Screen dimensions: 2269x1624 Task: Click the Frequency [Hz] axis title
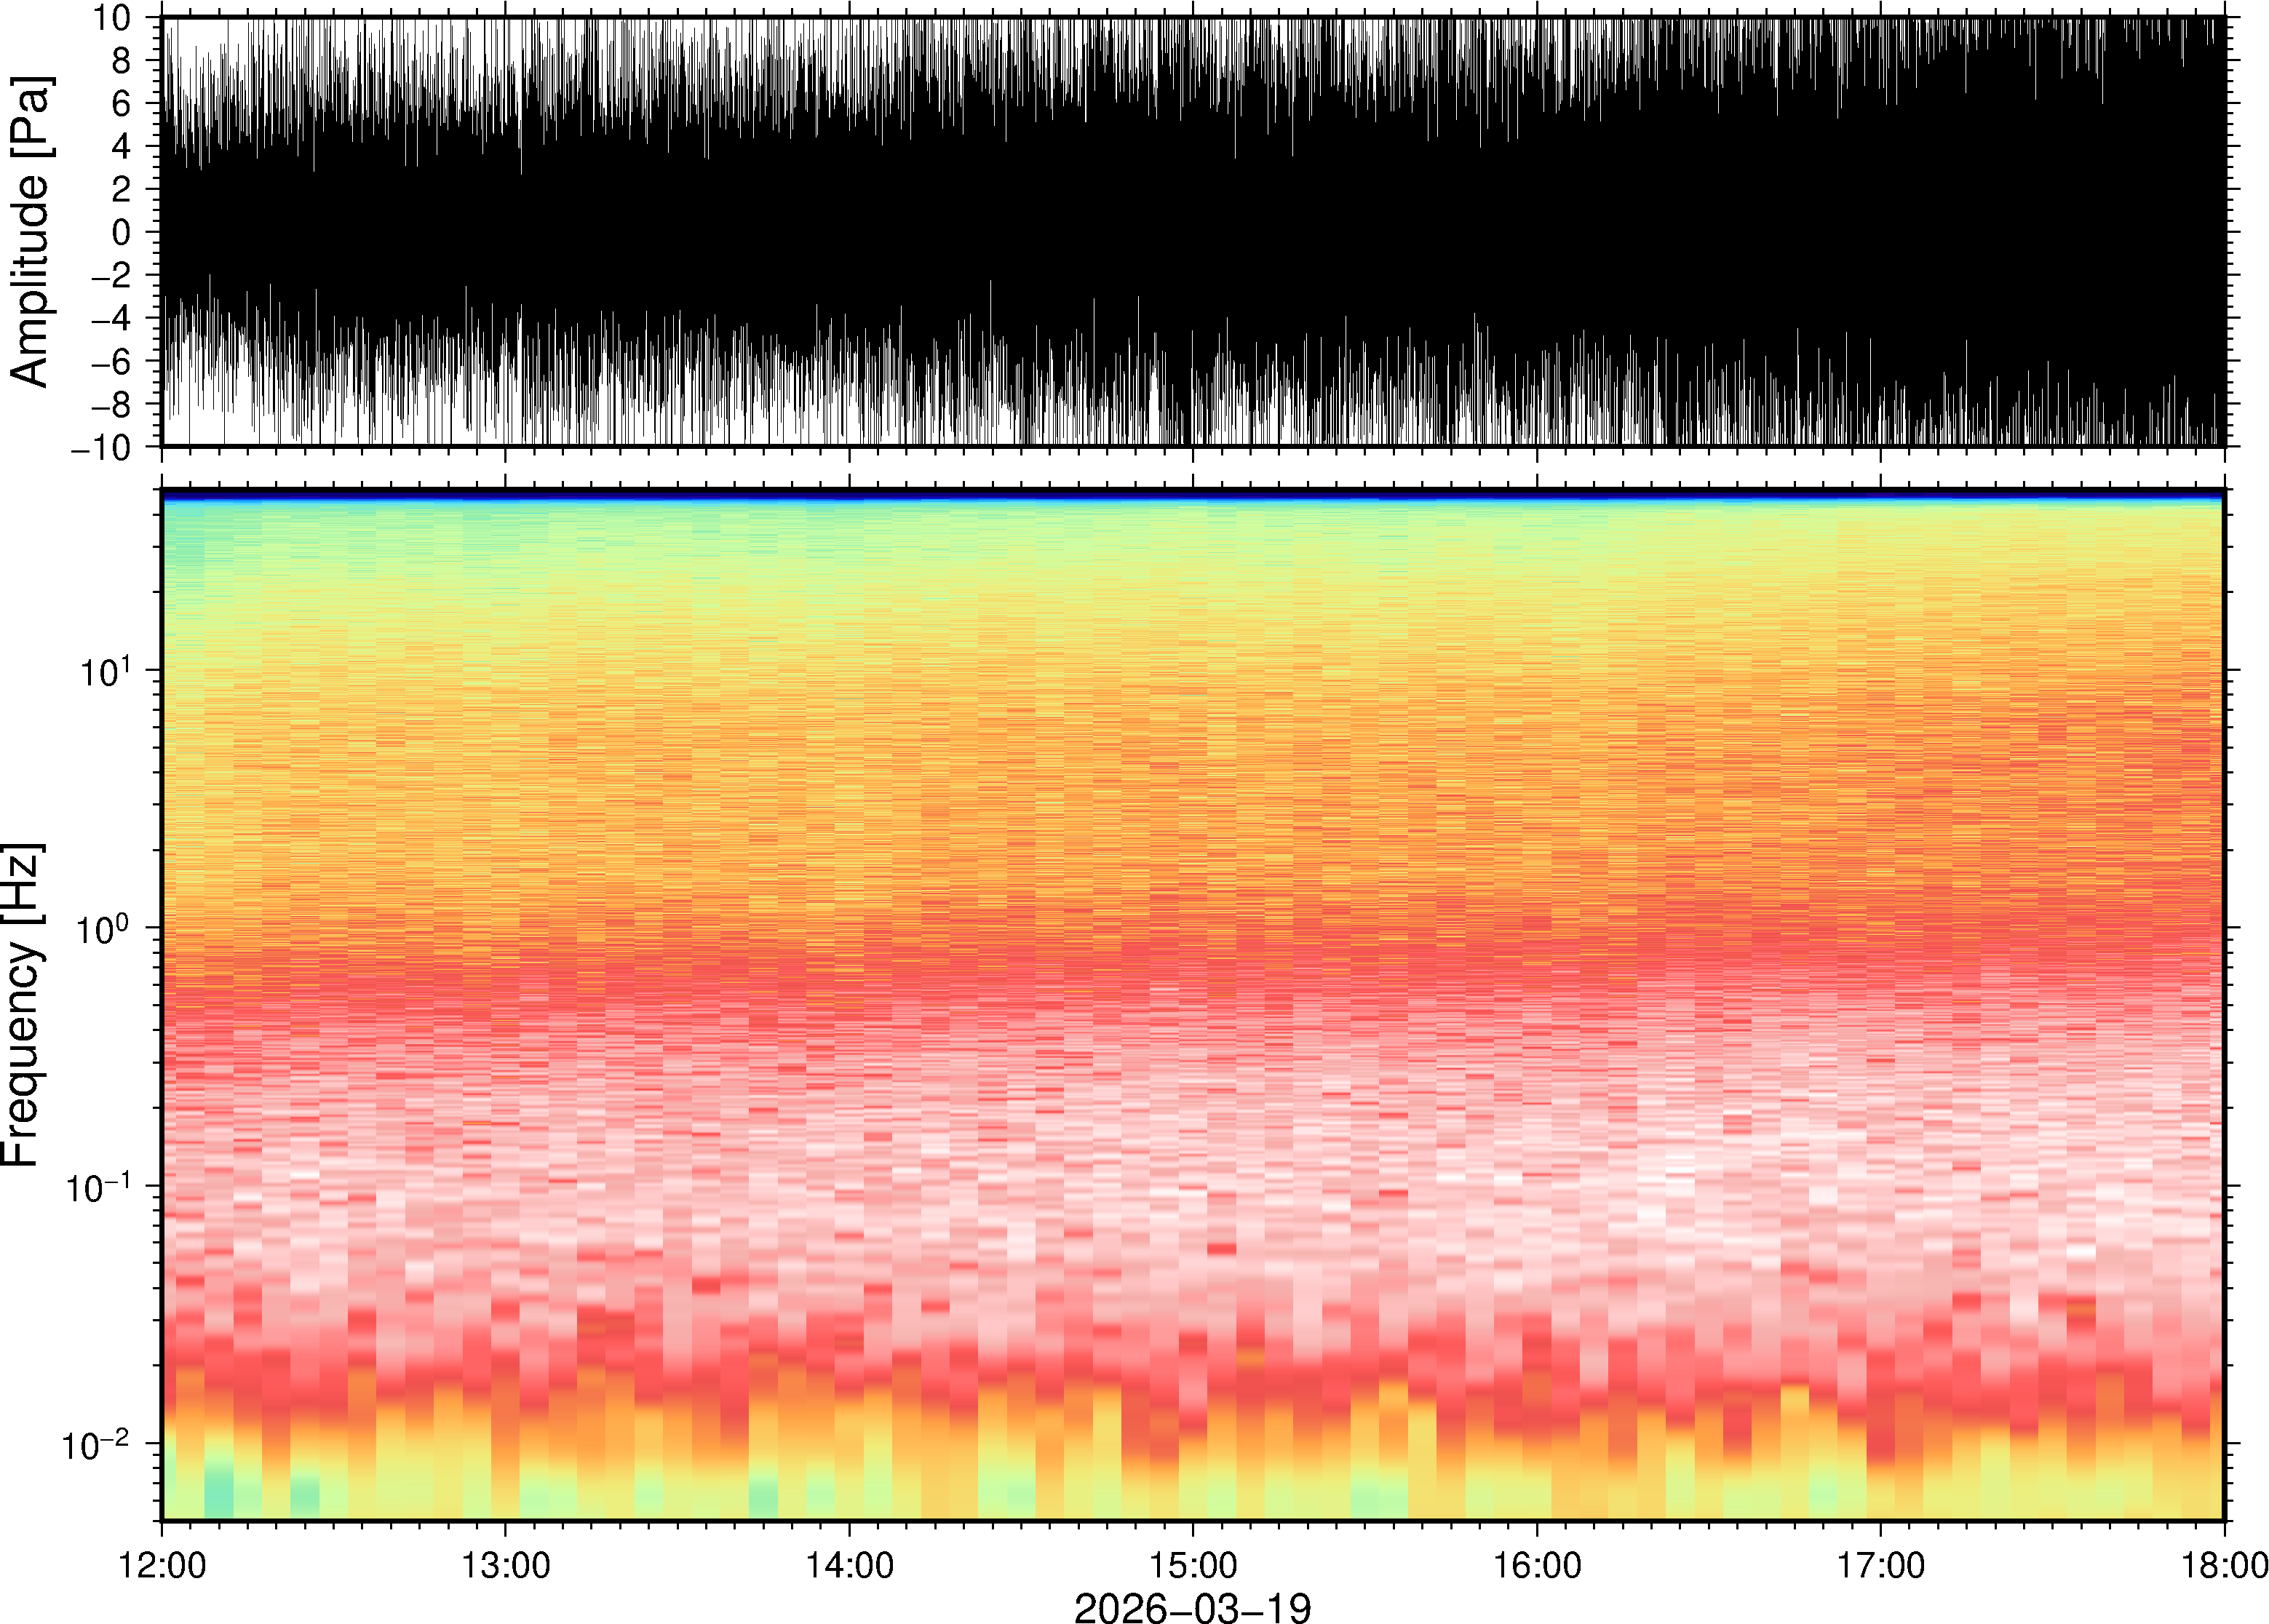click(x=22, y=1005)
